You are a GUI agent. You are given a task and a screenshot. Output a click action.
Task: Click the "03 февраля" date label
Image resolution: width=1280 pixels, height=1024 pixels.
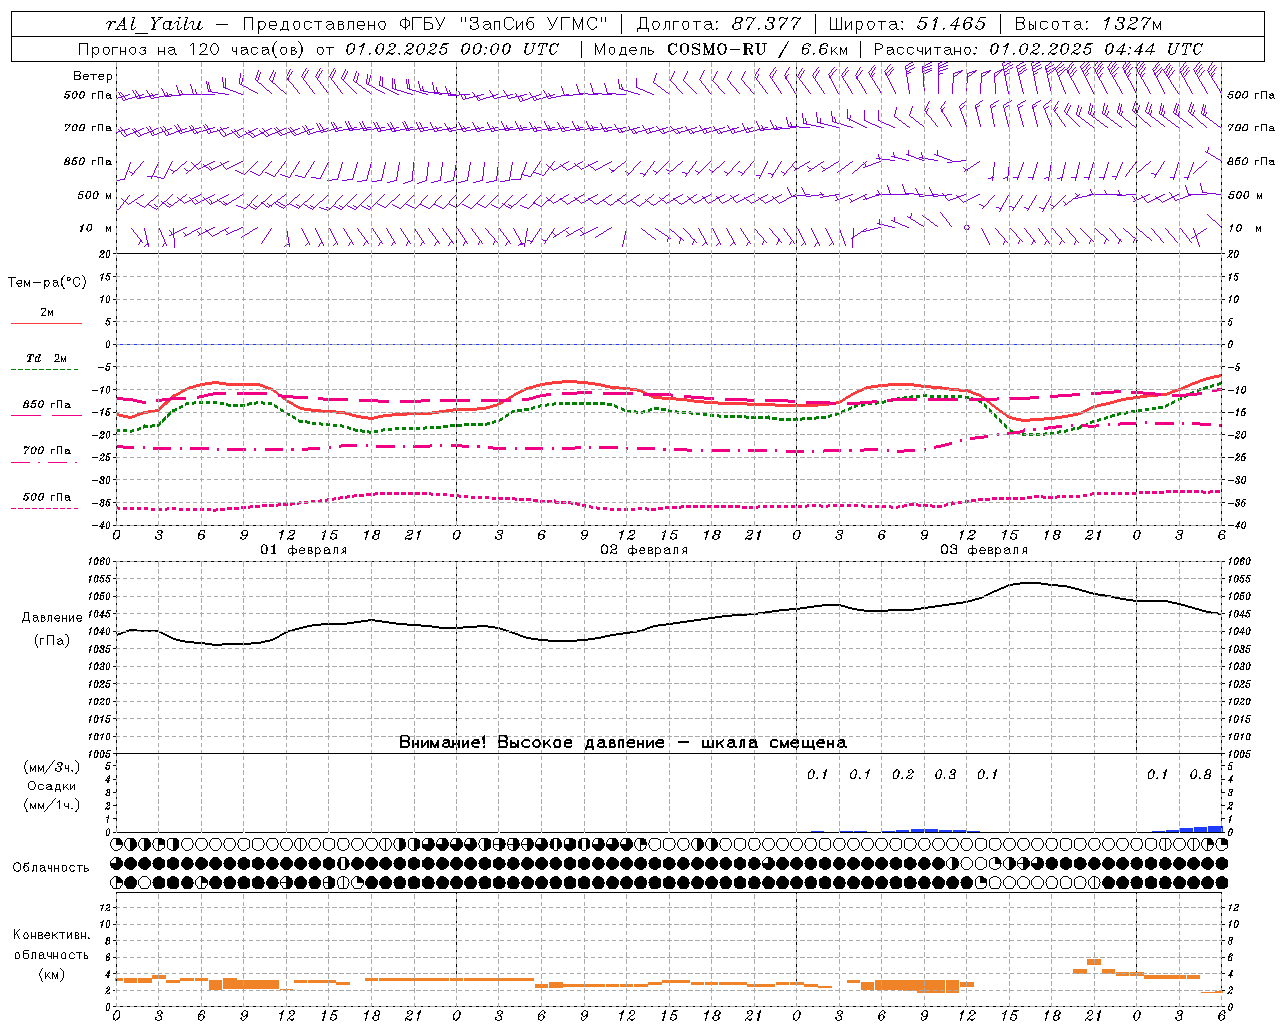tap(984, 550)
